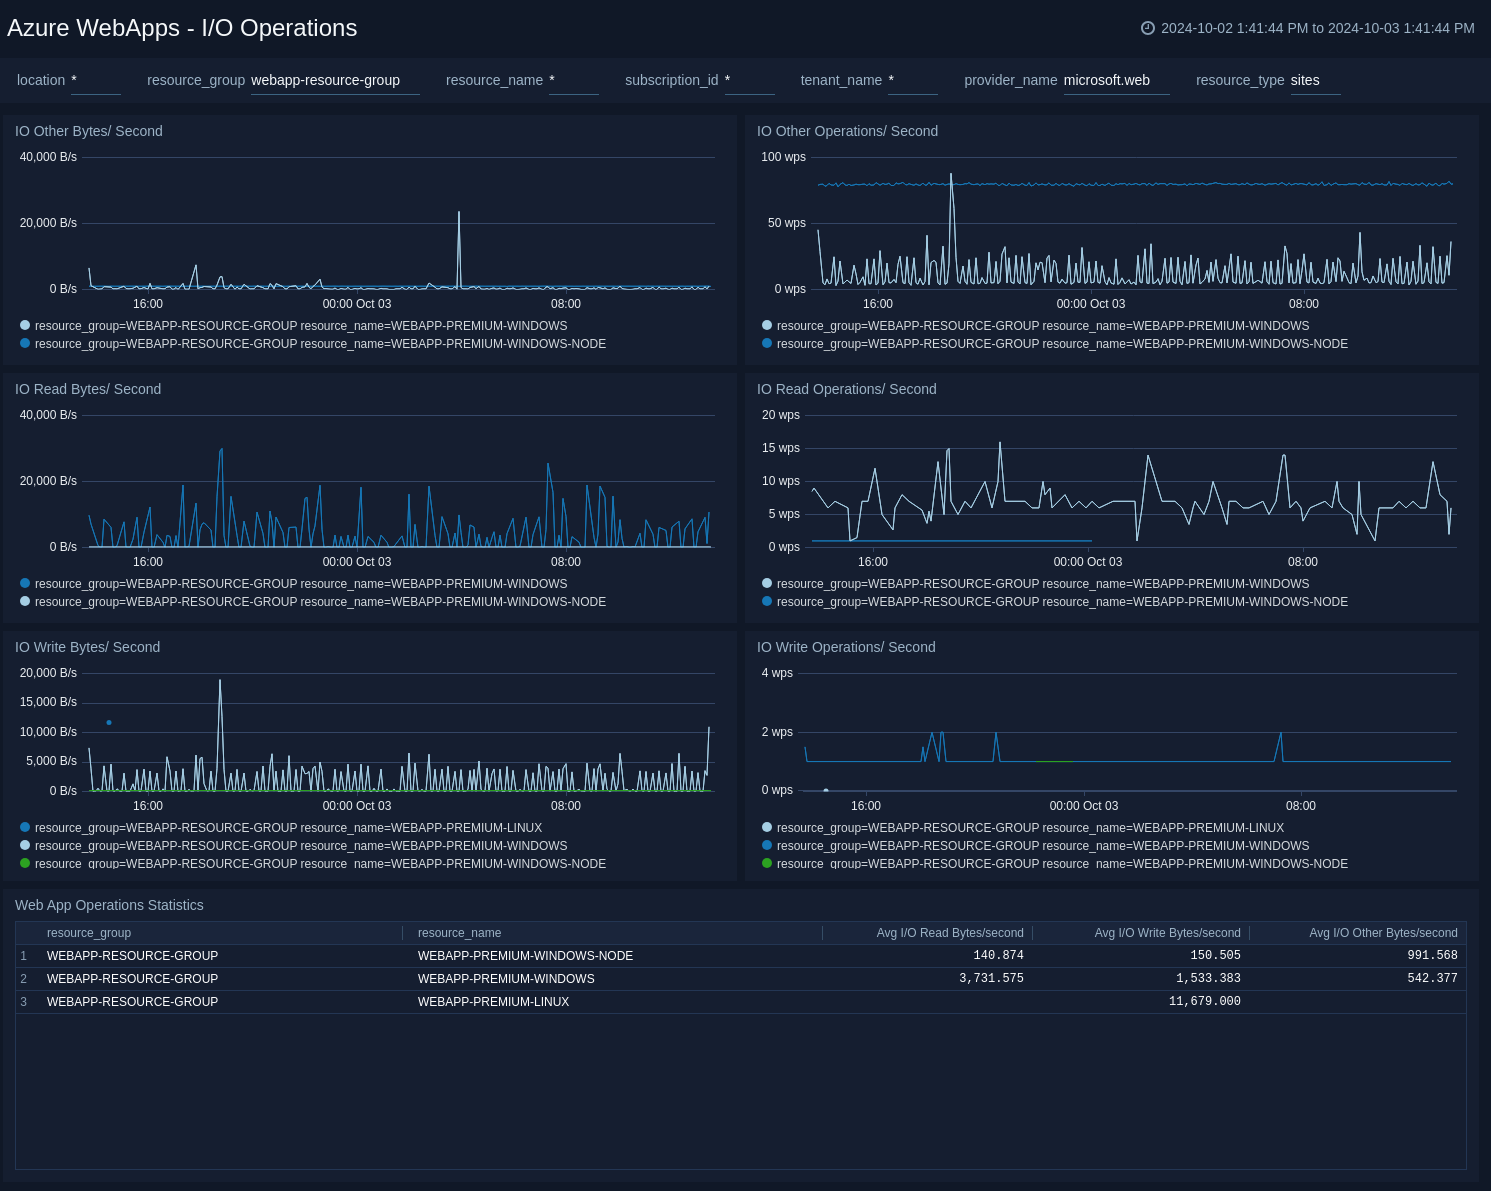Toggle WEBAPP-PREMIUM-WINDOWS-NODE legend entry in IO Read Bytes

pyautogui.click(x=313, y=602)
